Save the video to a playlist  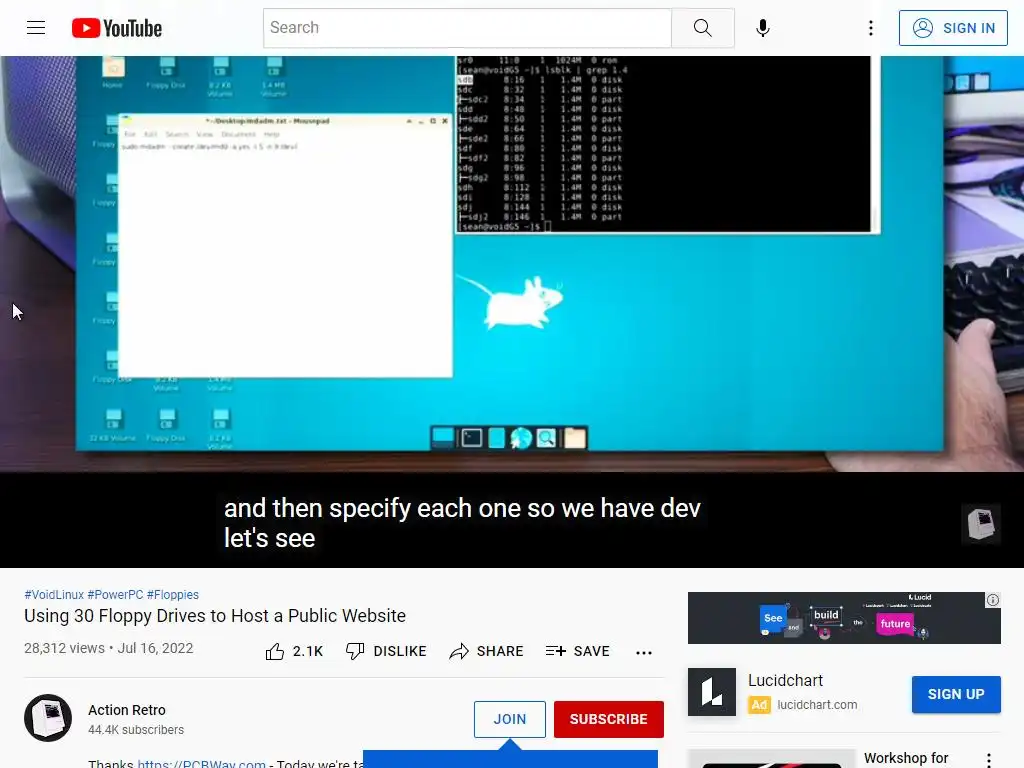(577, 651)
